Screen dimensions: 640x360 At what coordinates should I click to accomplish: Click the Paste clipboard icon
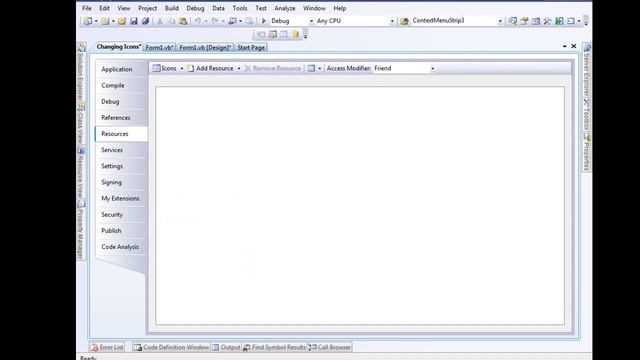[x=183, y=21]
